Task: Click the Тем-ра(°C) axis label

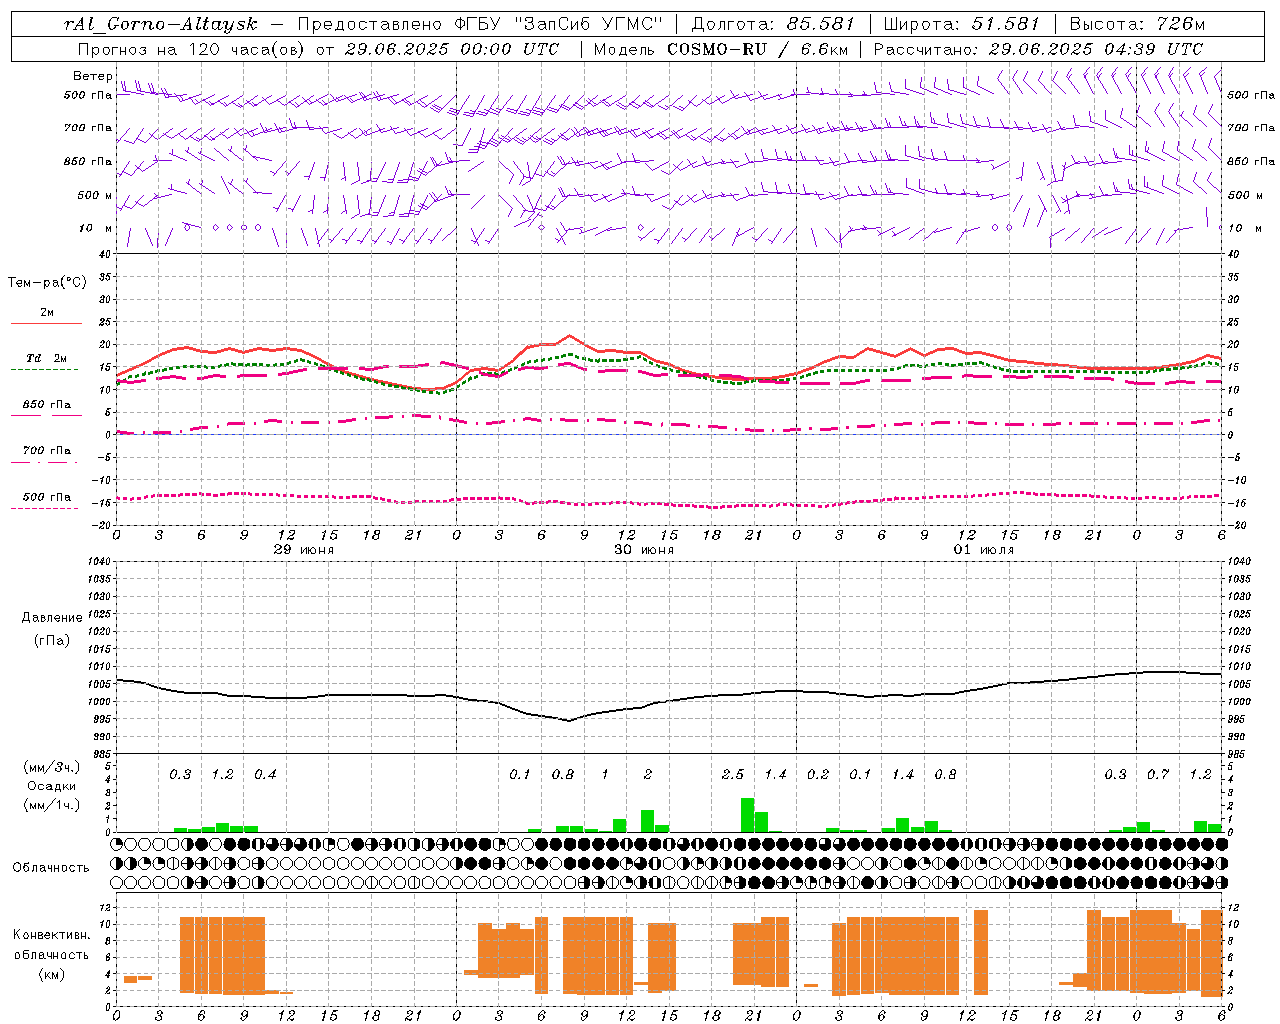Action: coord(47,283)
